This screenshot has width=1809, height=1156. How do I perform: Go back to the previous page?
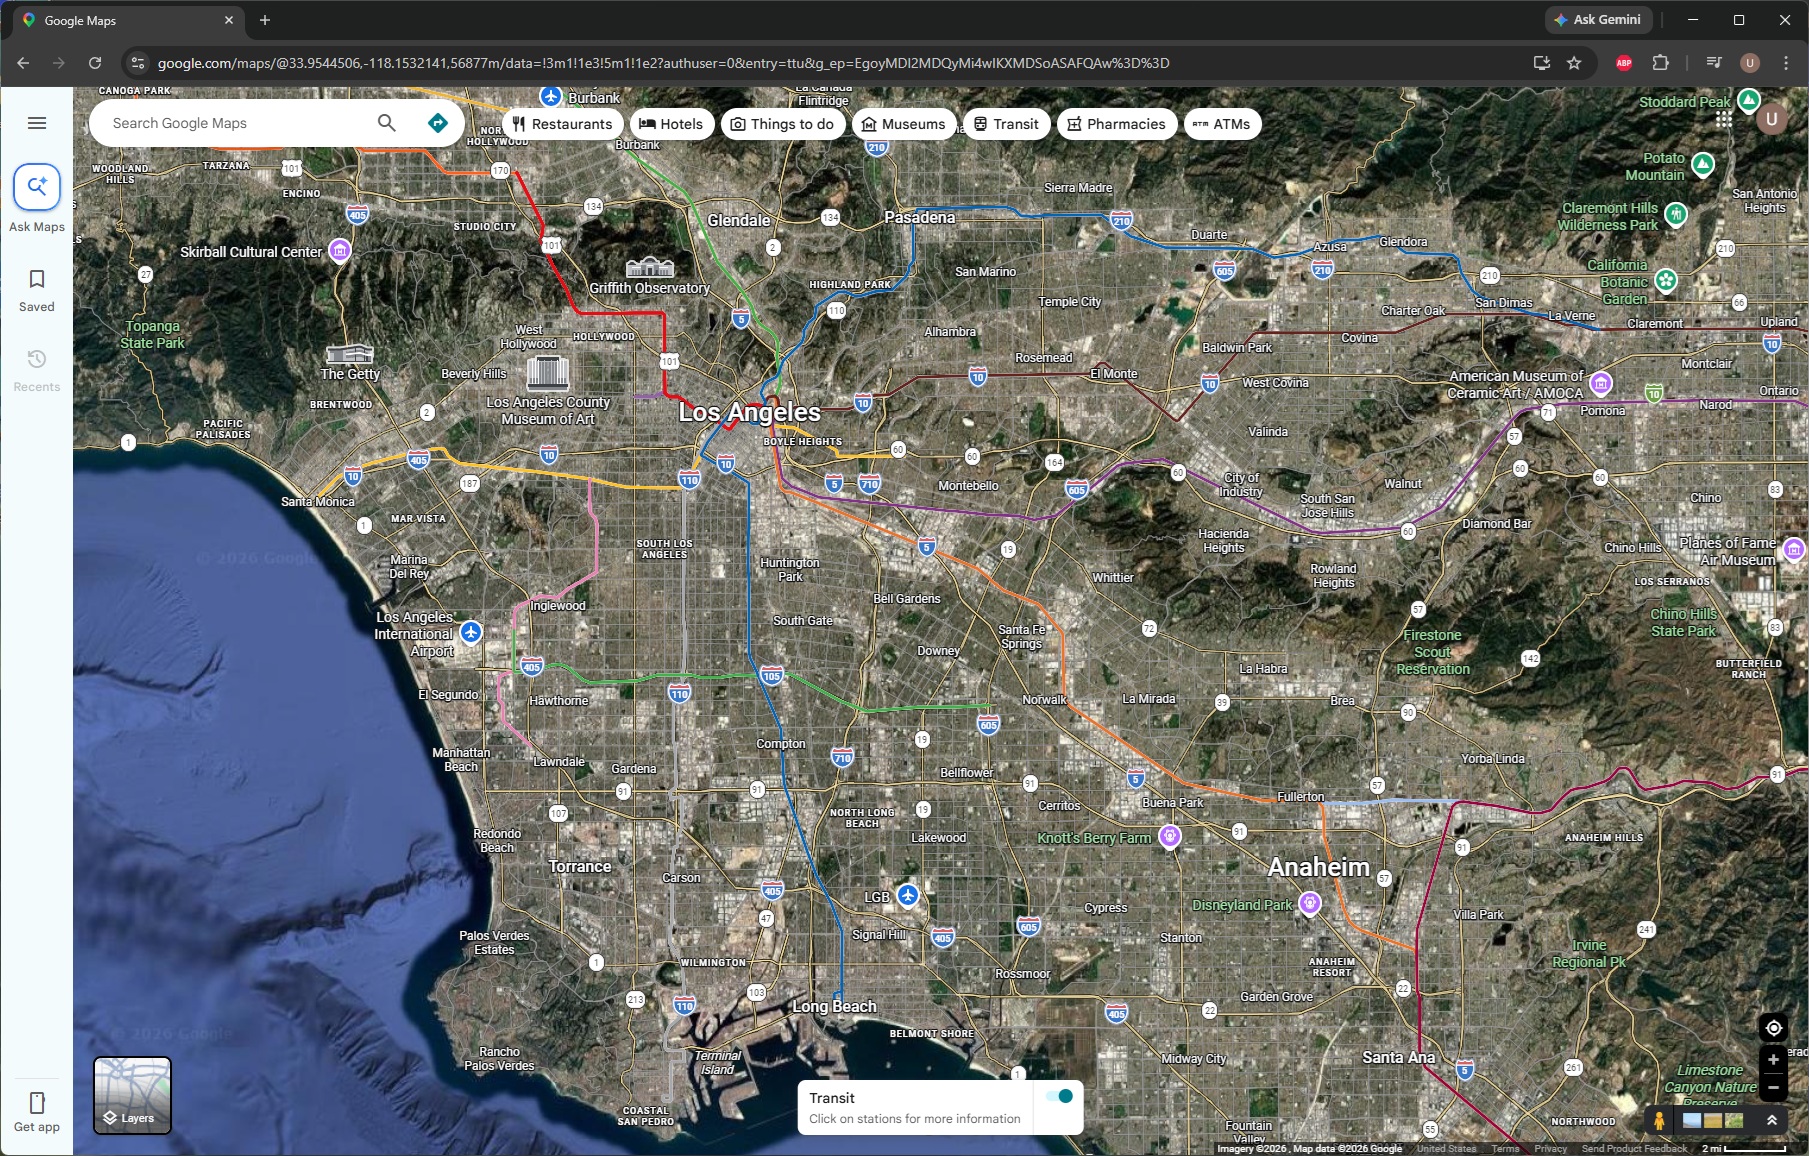tap(23, 63)
